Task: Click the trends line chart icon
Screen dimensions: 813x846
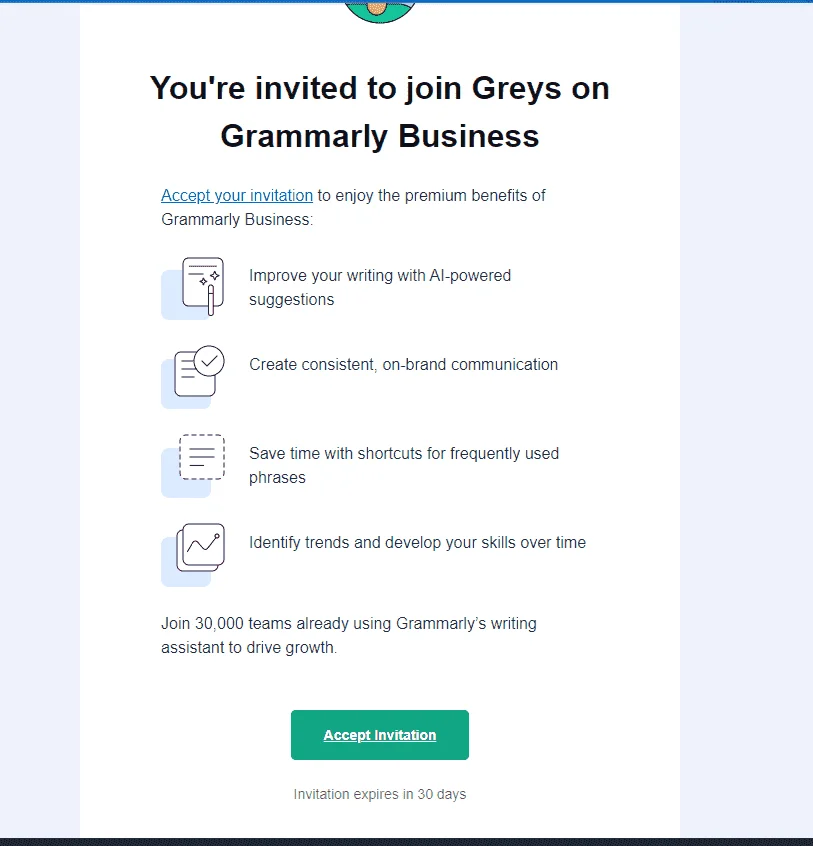Action: 193,555
